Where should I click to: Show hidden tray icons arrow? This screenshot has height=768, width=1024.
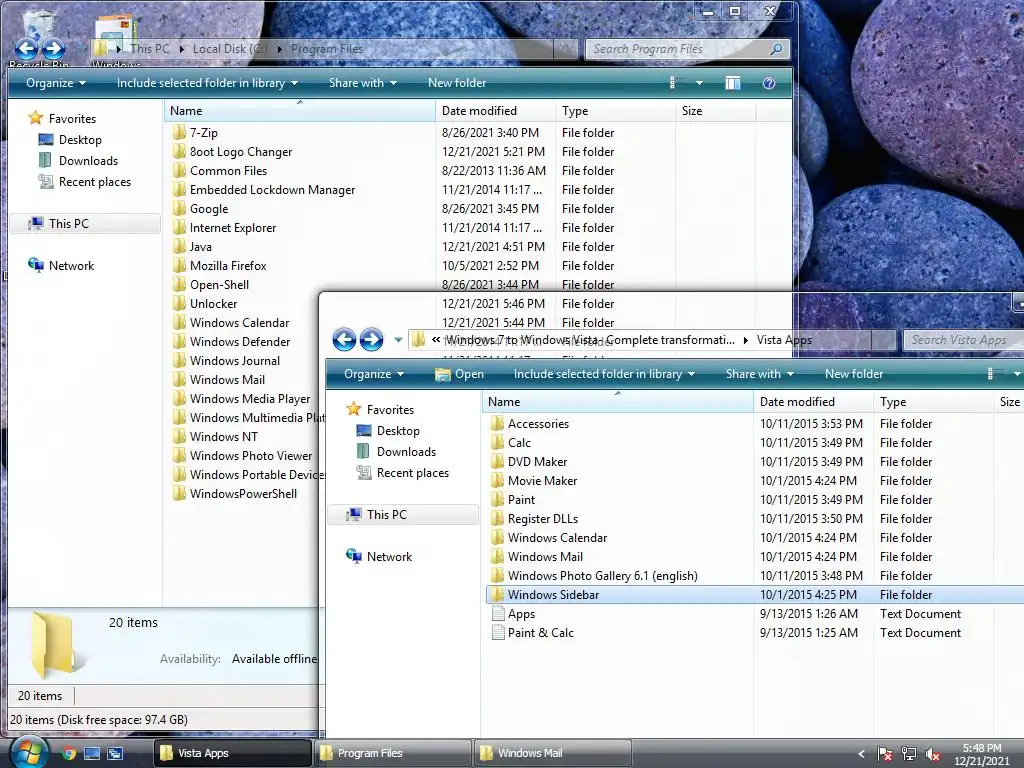pos(861,754)
